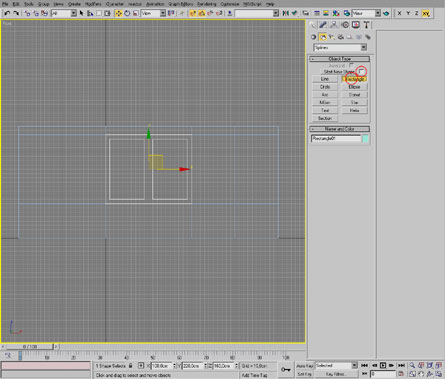Click the Redo arrow icon
Viewport: 445px width, 379px height.
16,13
